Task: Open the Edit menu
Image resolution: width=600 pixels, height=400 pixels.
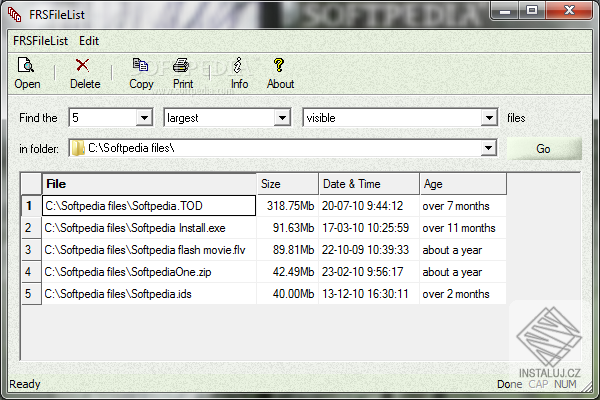Action: (x=89, y=41)
